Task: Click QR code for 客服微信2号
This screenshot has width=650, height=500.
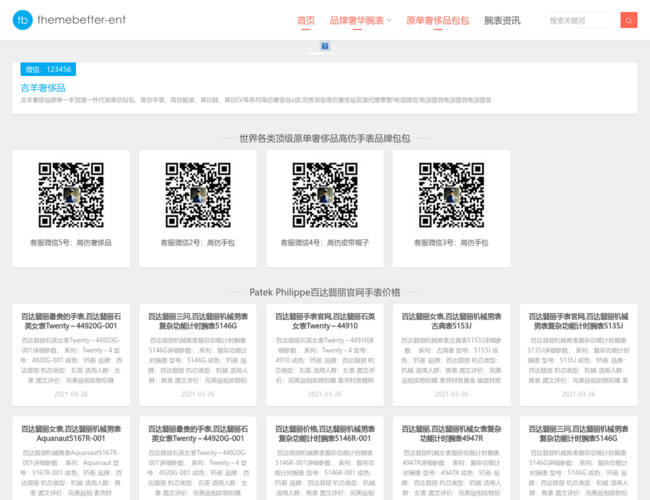Action: (198, 195)
